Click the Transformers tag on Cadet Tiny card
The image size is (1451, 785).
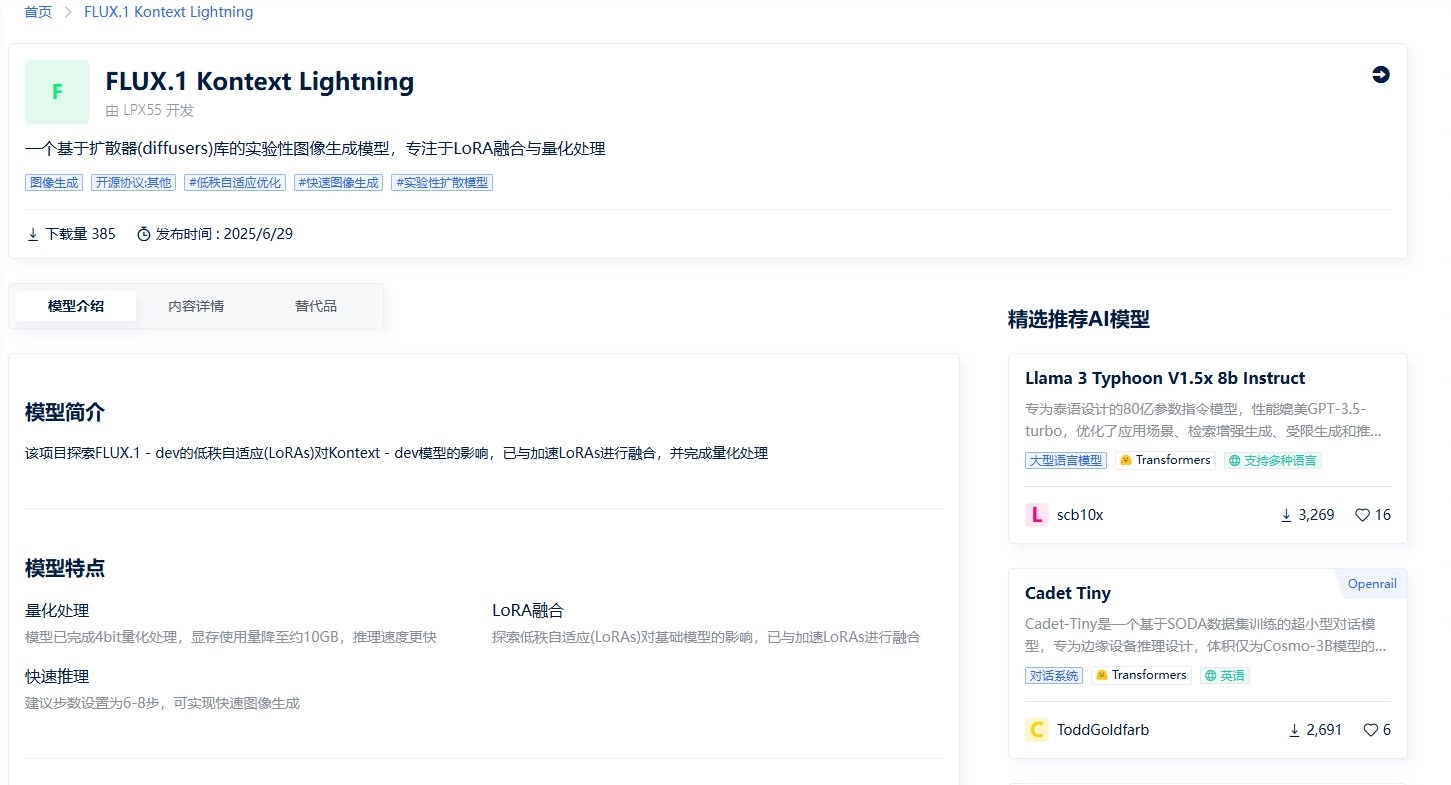[x=1141, y=676]
